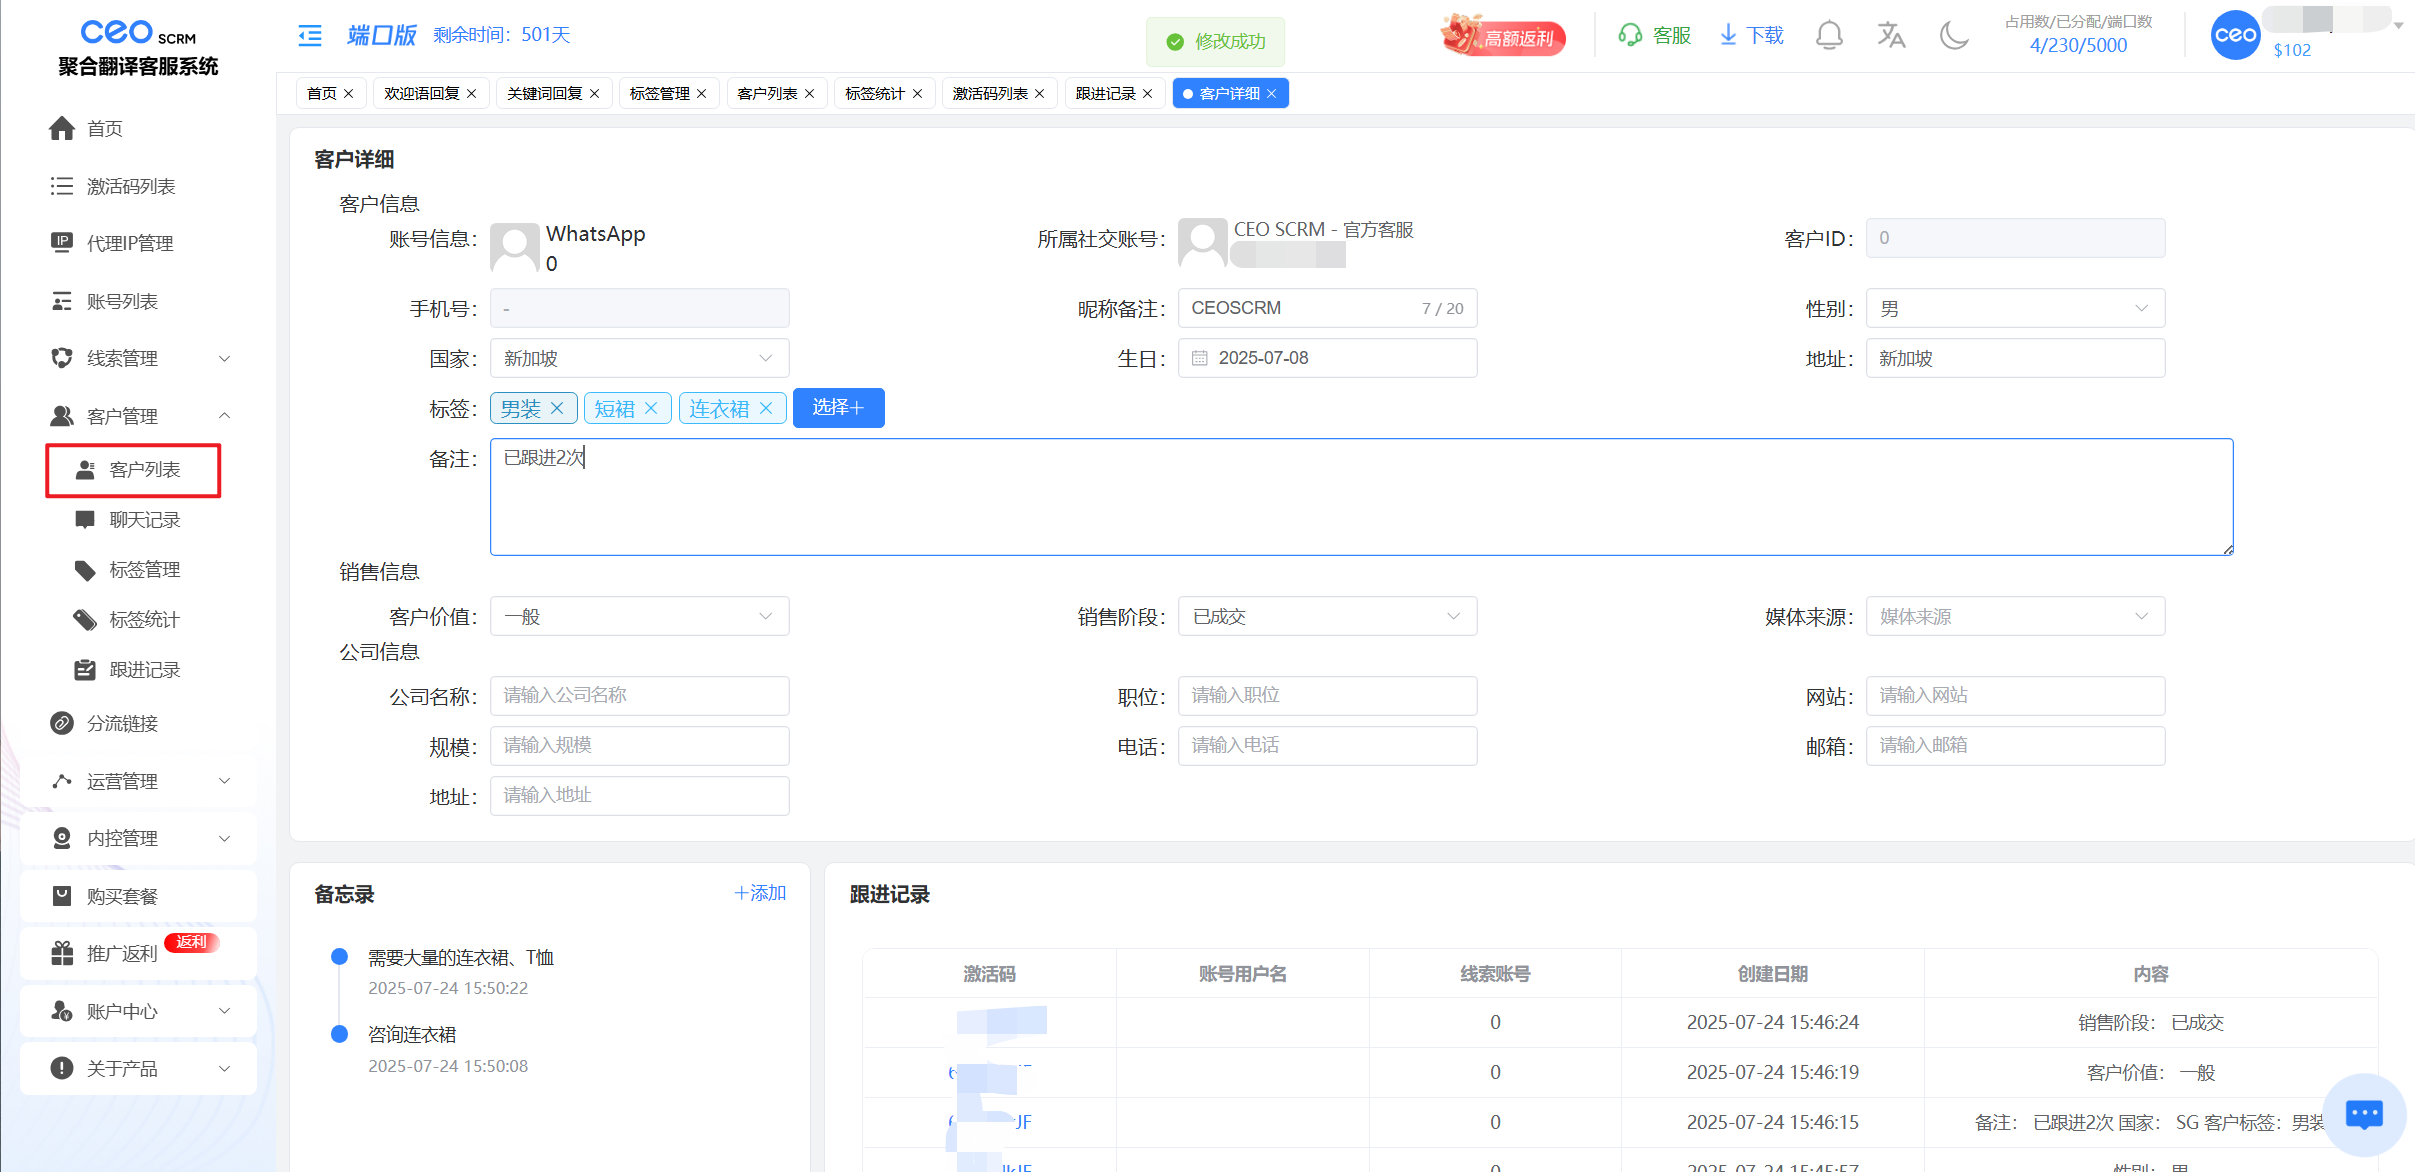Open 聊天记录 in the sidebar
The image size is (2415, 1172).
coord(144,520)
